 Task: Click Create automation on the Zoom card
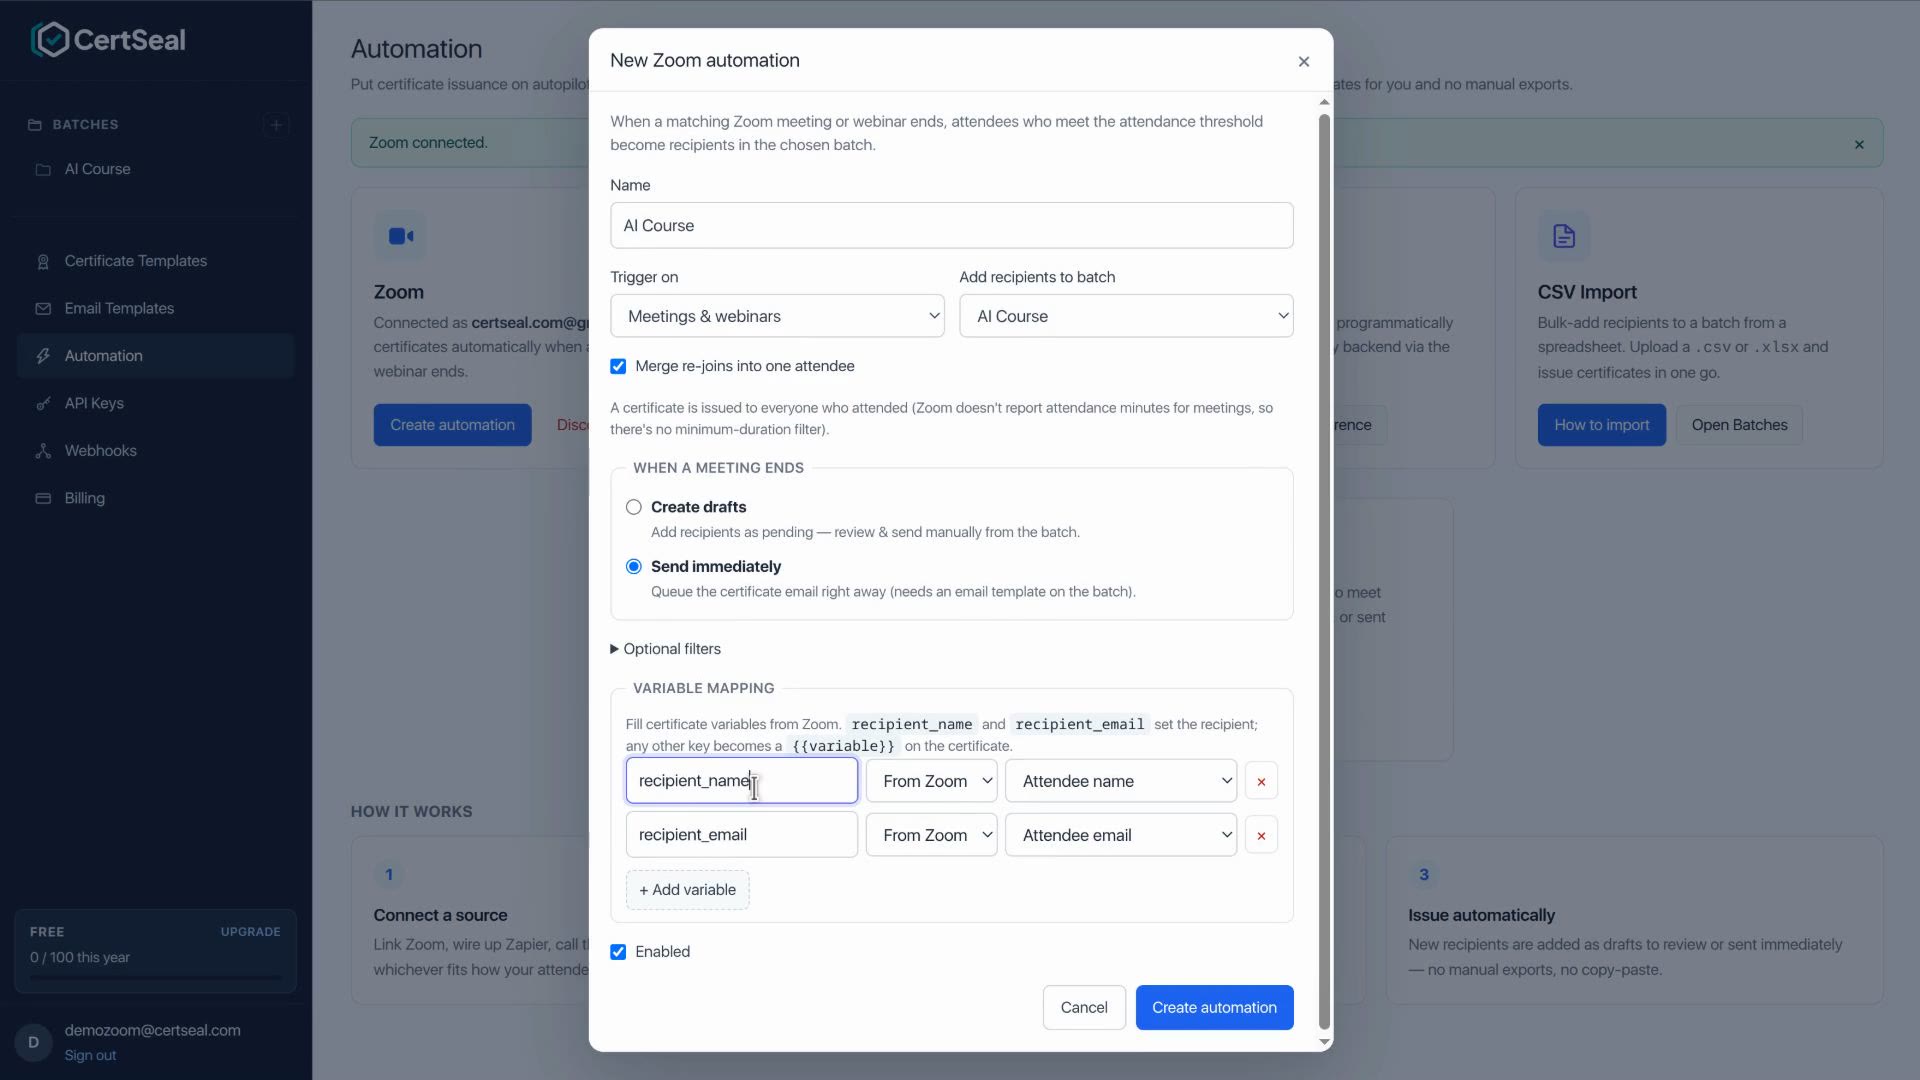[452, 425]
